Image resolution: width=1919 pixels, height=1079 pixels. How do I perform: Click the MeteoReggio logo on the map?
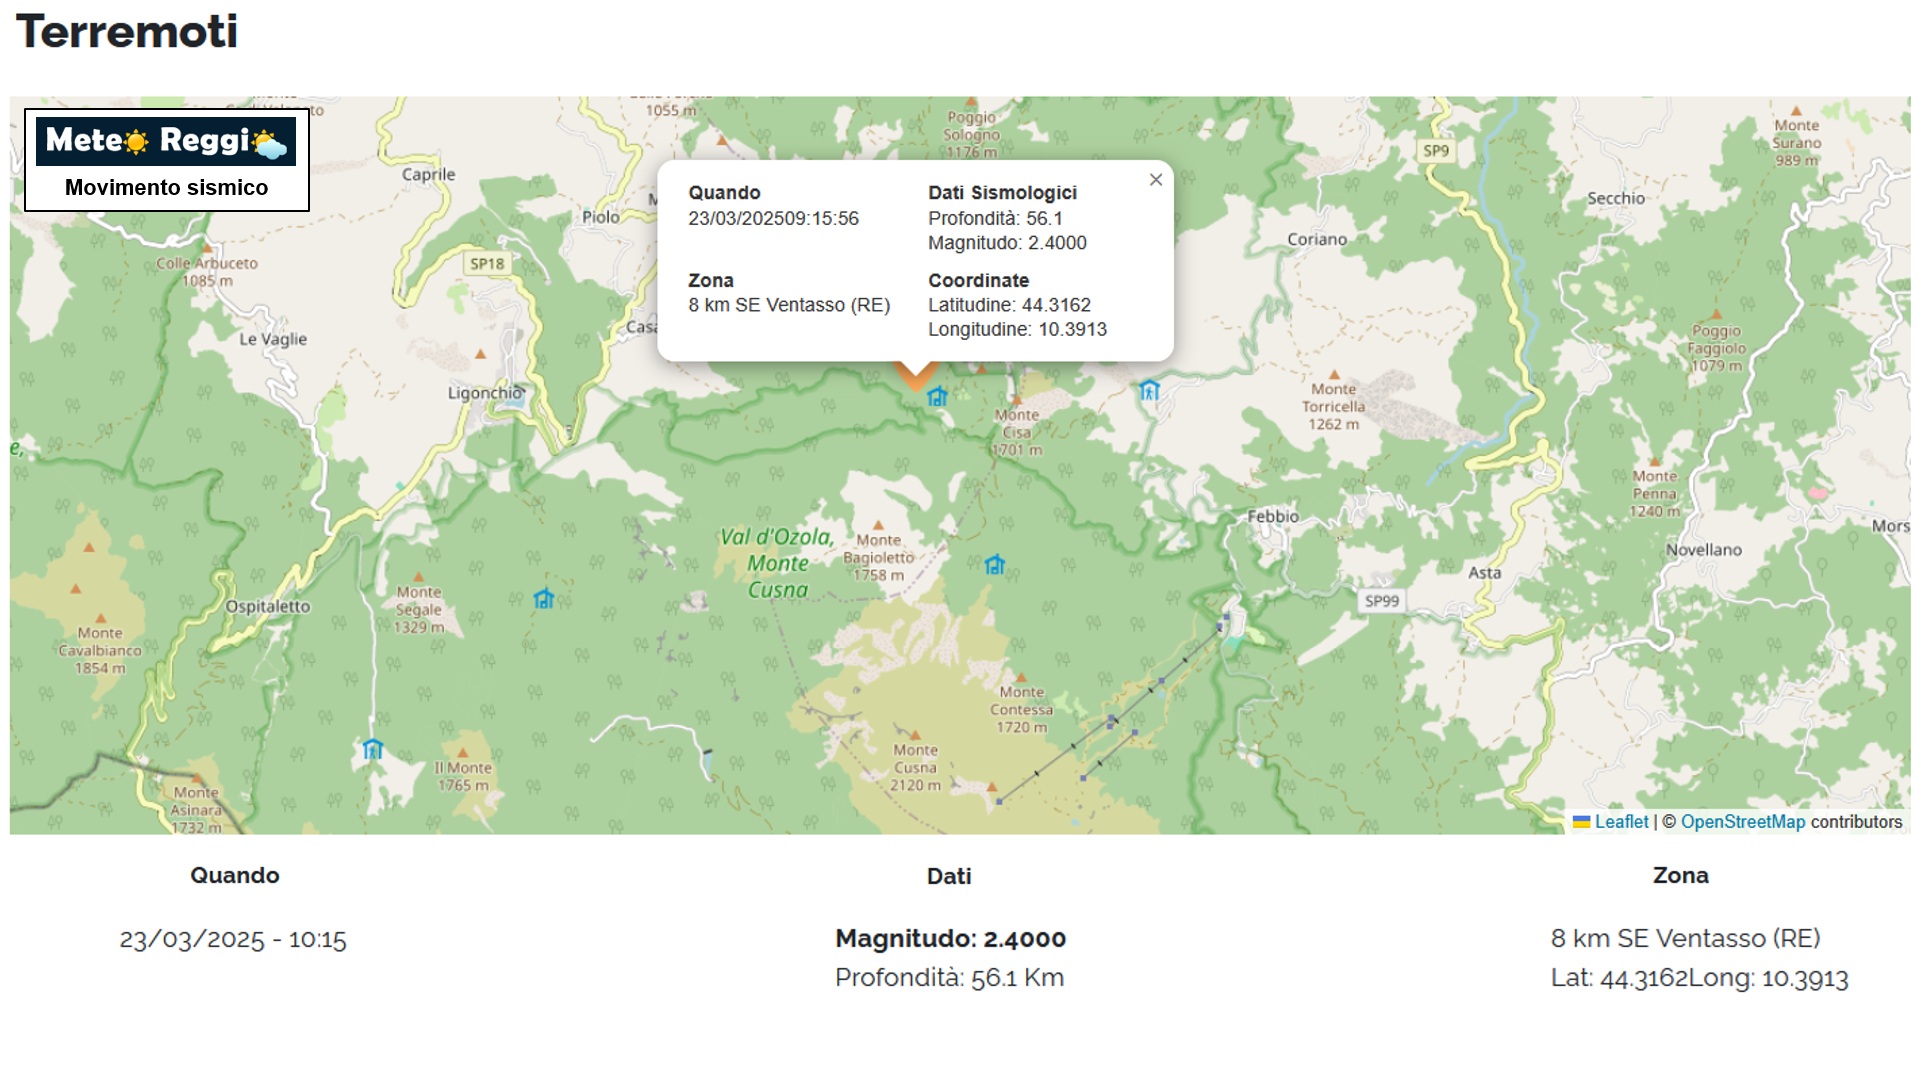[x=166, y=141]
